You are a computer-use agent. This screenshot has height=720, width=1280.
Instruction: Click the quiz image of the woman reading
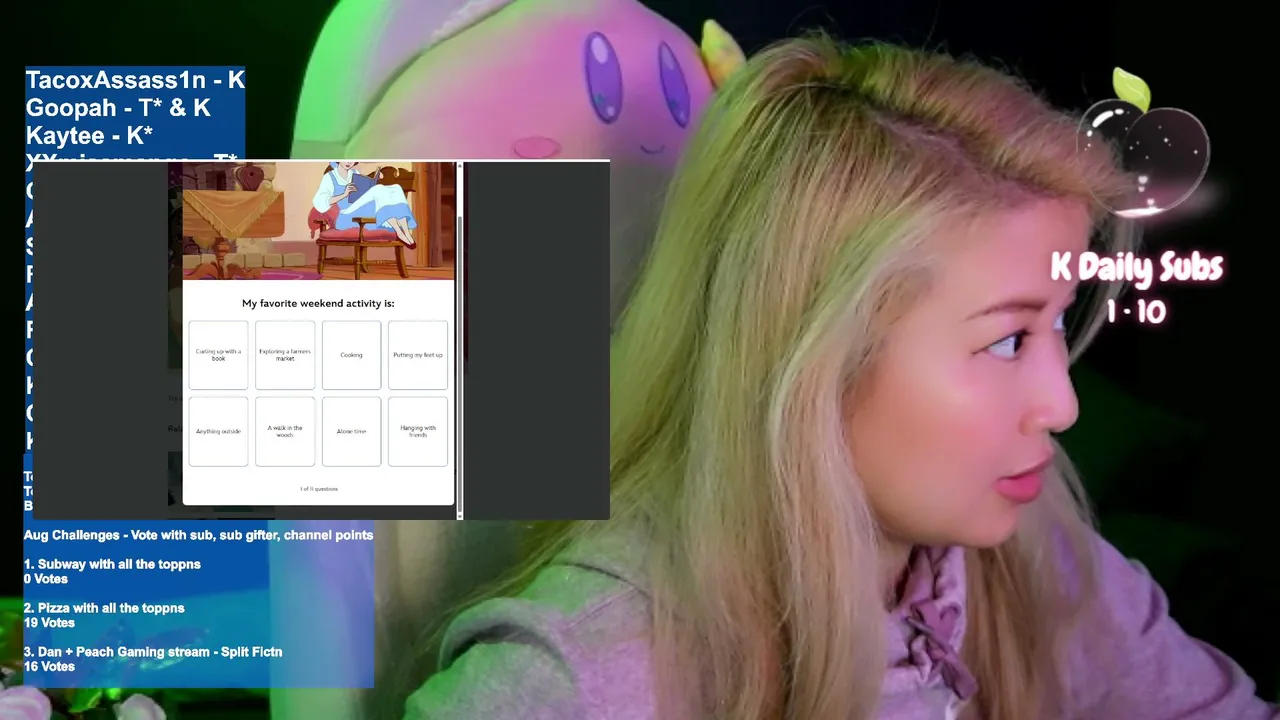point(318,221)
